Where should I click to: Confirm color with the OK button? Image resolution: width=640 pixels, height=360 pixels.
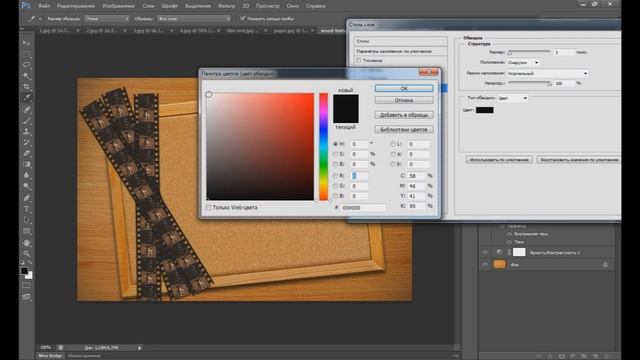[404, 88]
